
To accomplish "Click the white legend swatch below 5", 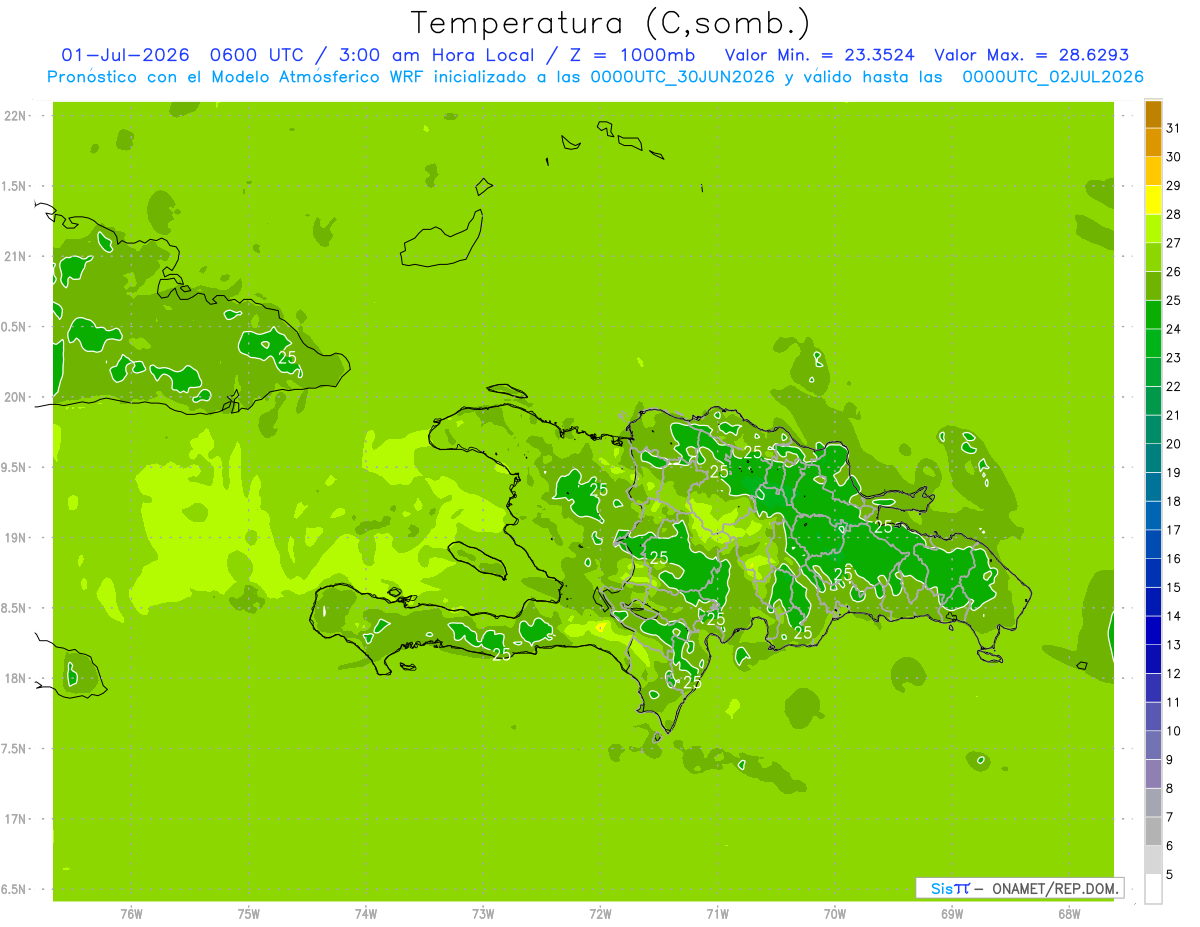I will coord(1153,889).
